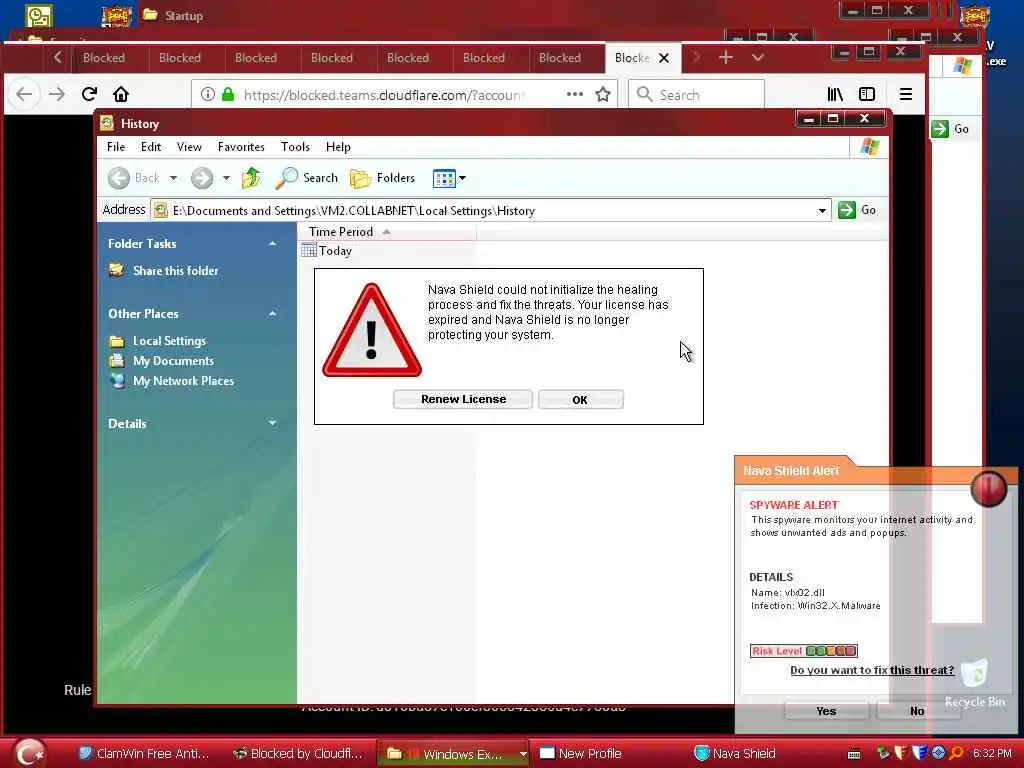1024x768 pixels.
Task: Open the Tools menu
Action: 295,147
